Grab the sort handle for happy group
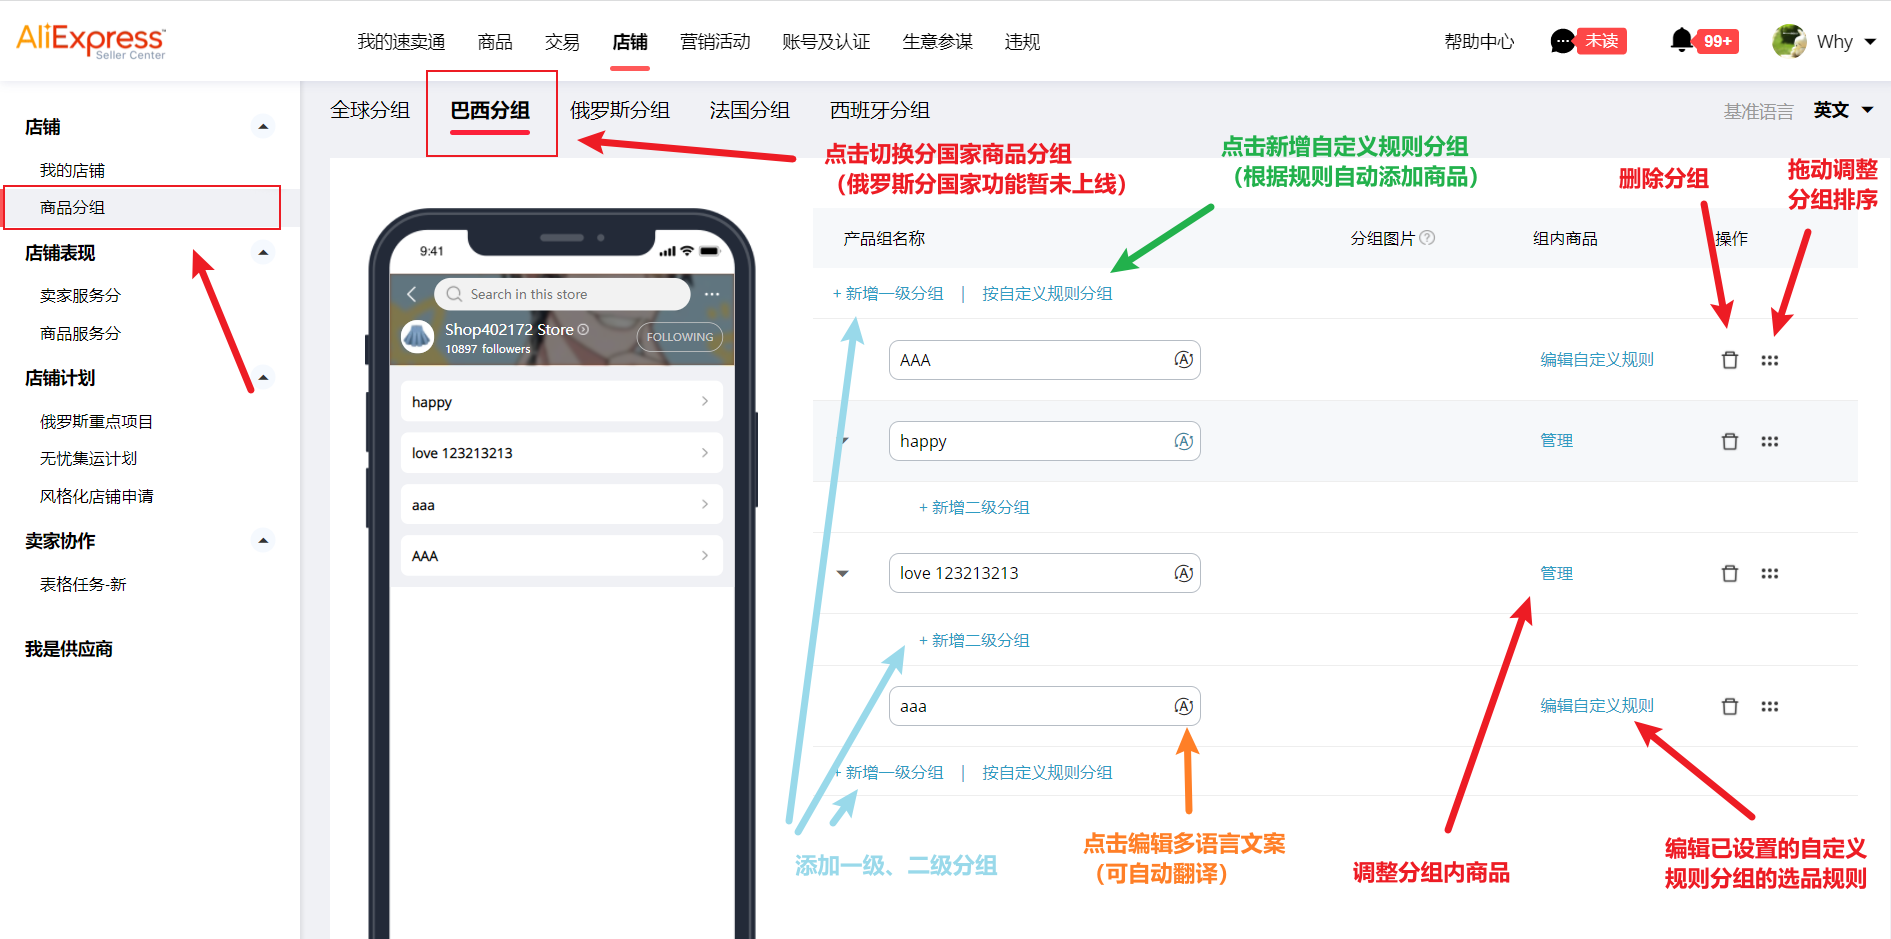1891x939 pixels. (1770, 441)
